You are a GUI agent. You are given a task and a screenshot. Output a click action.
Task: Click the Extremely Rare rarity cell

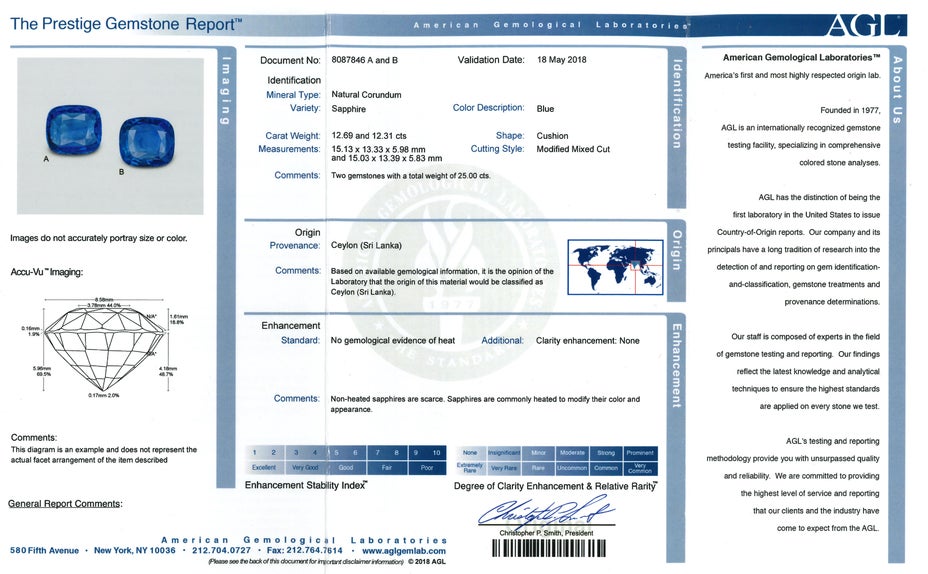click(x=470, y=467)
